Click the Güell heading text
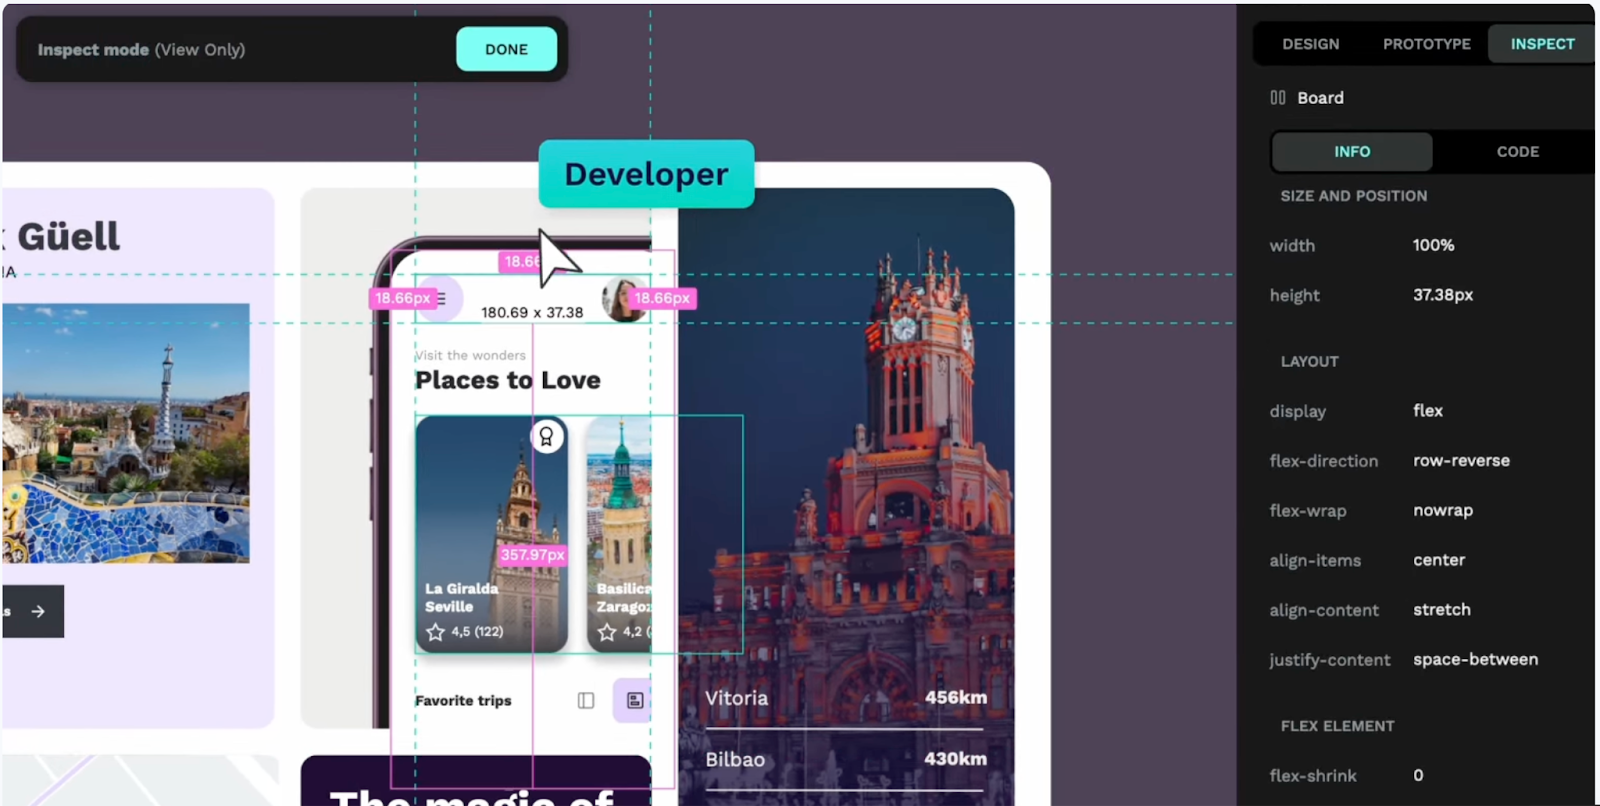 tap(68, 237)
